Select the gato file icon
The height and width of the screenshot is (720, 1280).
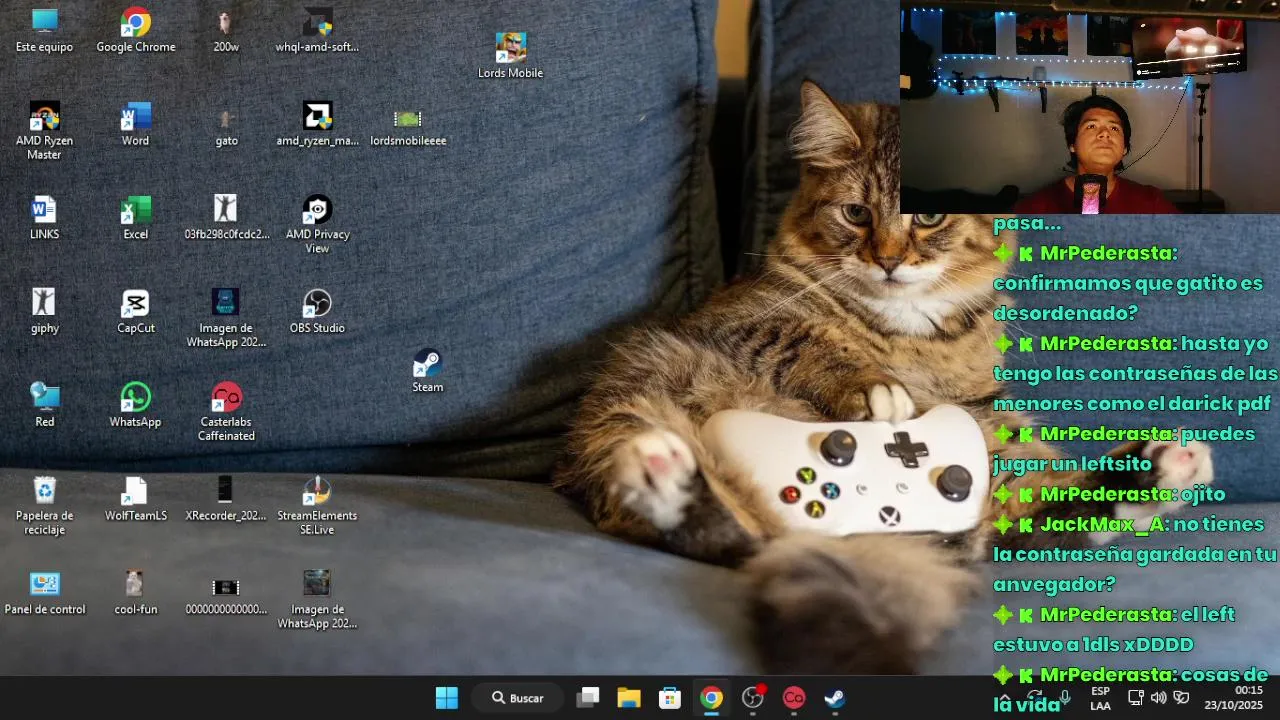226,124
